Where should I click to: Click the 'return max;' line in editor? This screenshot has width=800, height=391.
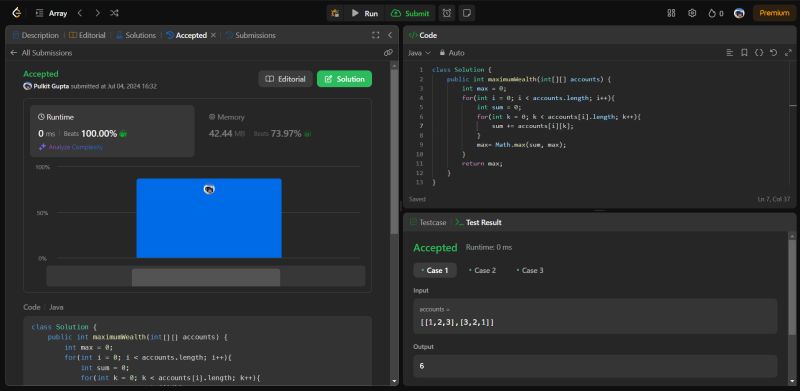pos(482,164)
